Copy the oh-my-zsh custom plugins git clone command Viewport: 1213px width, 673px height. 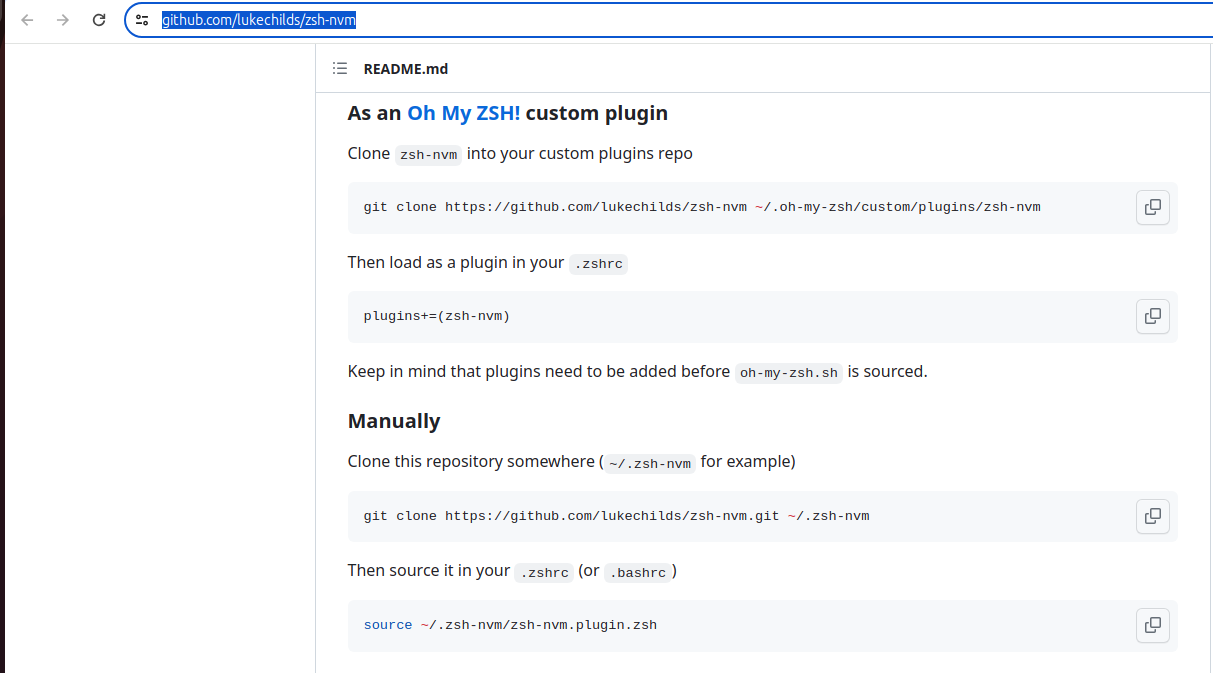coord(1153,207)
